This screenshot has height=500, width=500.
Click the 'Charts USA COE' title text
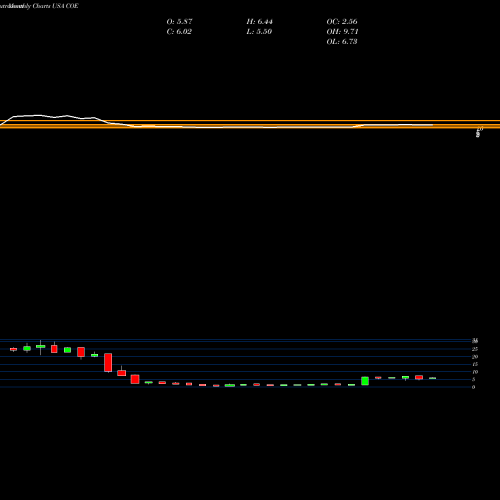click(x=55, y=6)
